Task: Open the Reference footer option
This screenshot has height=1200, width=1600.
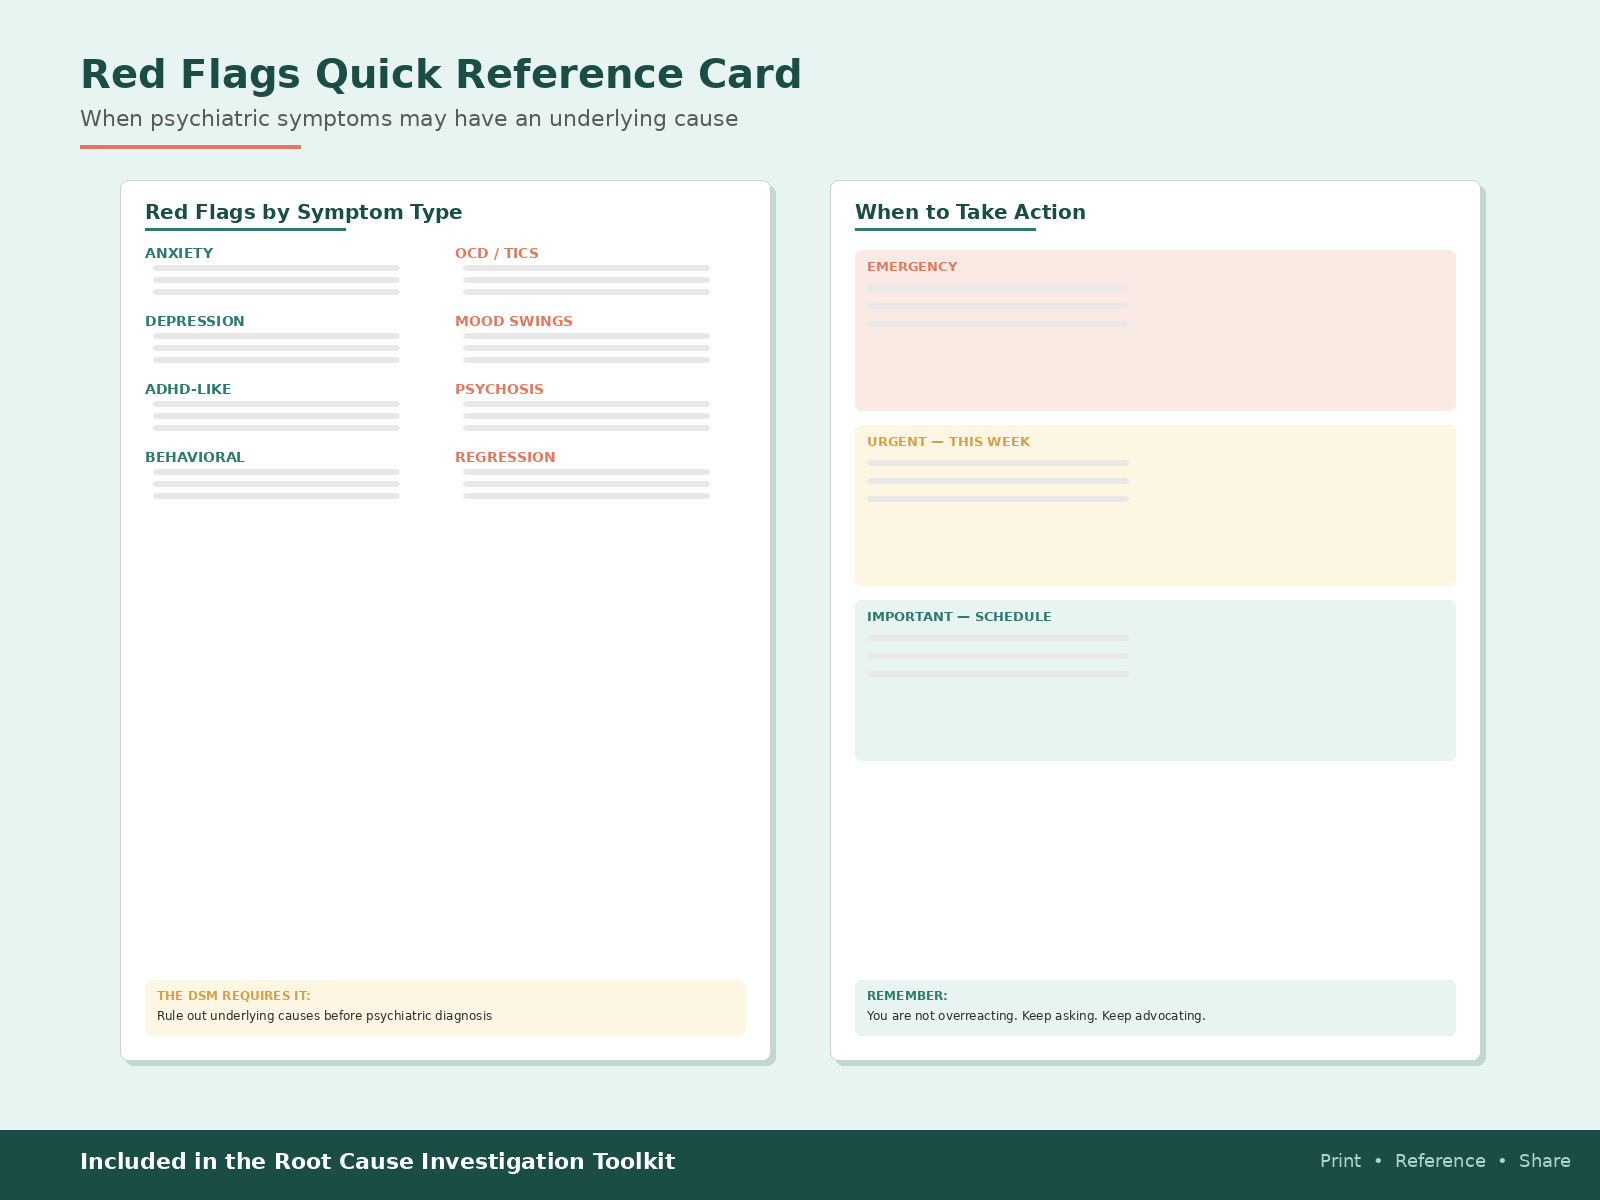Action: (x=1440, y=1161)
